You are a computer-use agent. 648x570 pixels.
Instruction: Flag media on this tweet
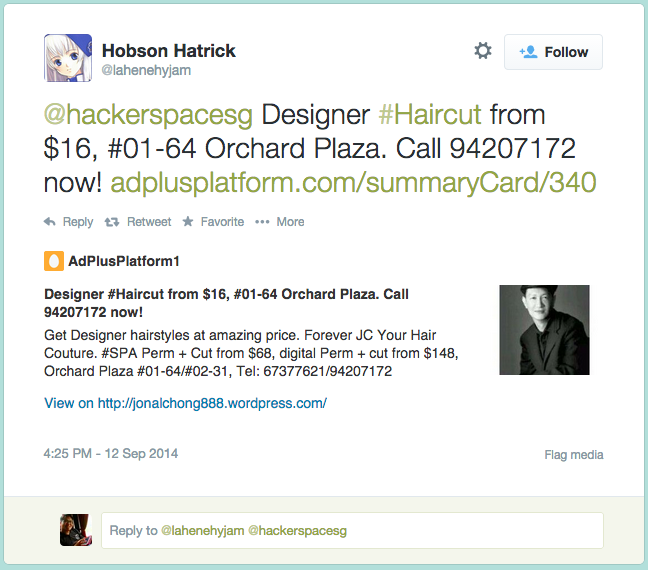[574, 455]
